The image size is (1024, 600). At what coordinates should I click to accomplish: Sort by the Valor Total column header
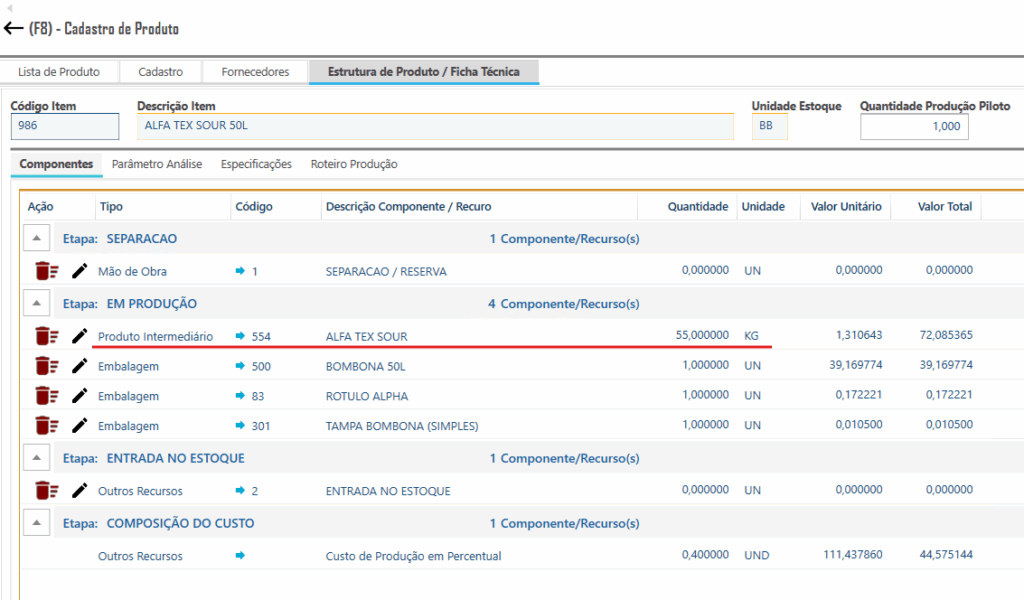point(944,207)
